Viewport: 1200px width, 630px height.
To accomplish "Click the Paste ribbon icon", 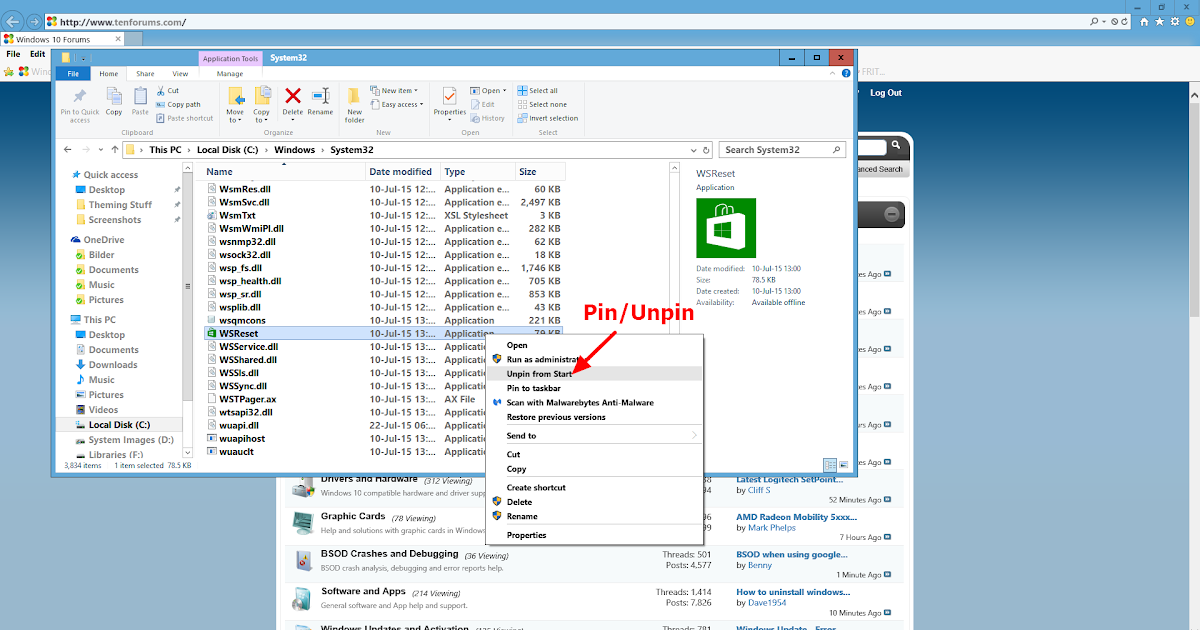I will tap(140, 96).
